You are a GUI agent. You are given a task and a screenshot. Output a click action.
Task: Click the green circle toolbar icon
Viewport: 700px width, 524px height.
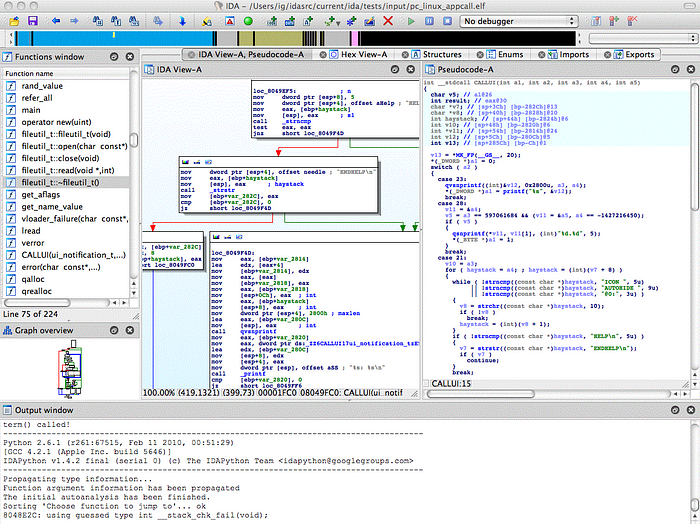tap(248, 21)
